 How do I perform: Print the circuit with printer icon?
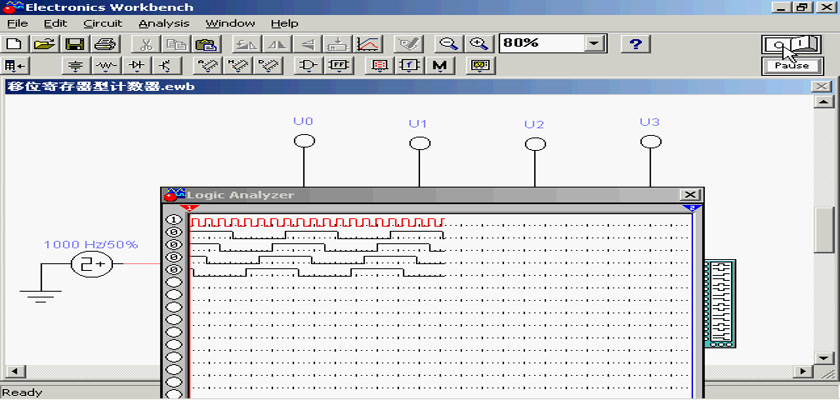[x=106, y=44]
